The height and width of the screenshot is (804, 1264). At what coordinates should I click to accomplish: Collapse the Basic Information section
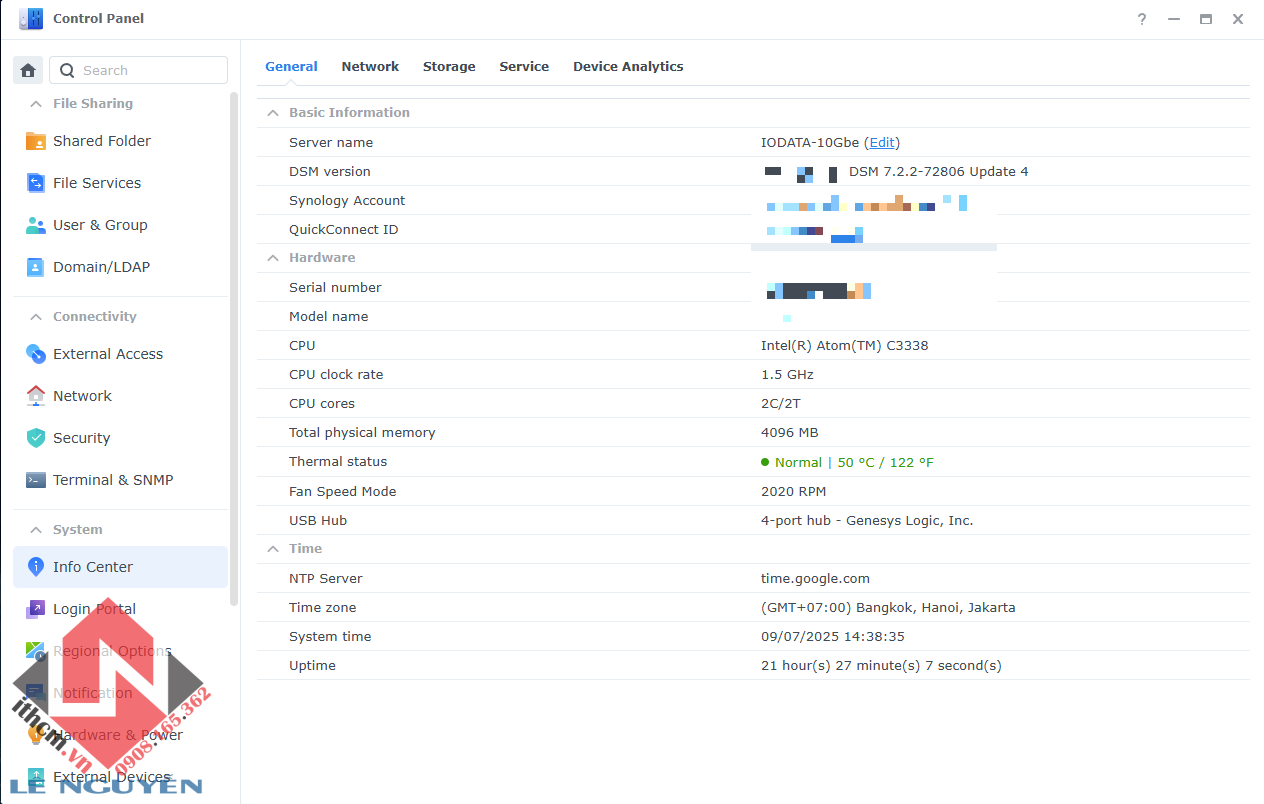272,113
